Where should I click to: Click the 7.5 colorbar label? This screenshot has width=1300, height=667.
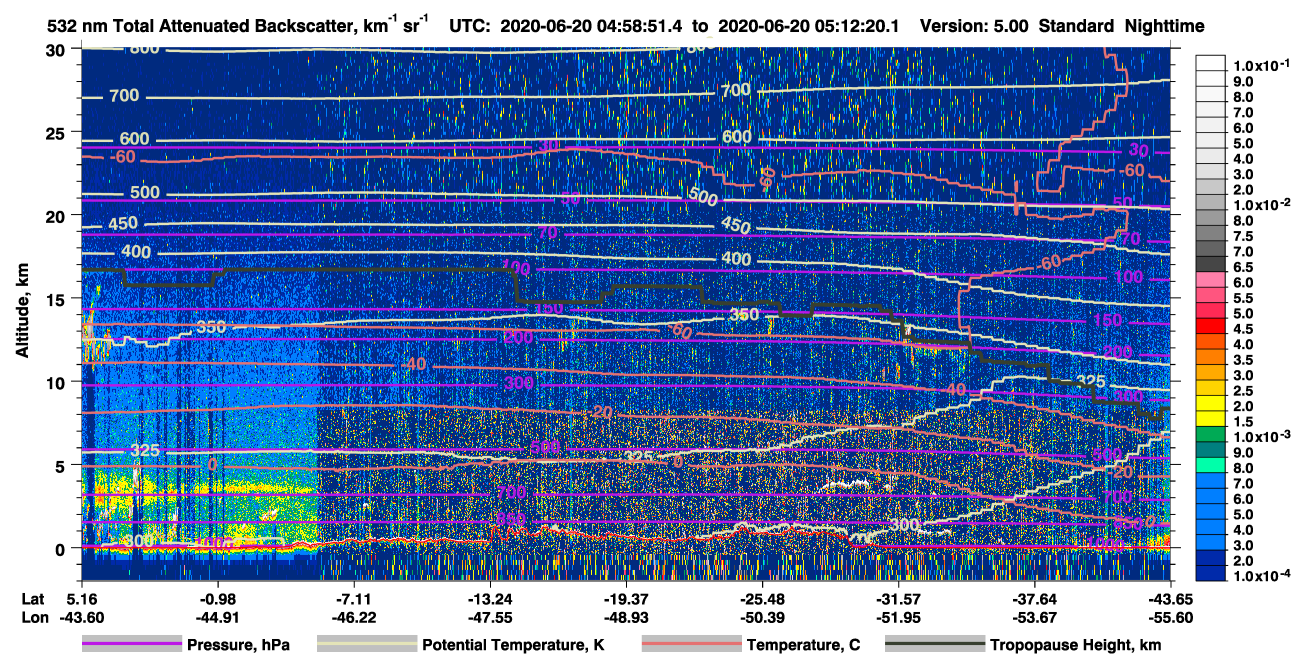[1243, 236]
